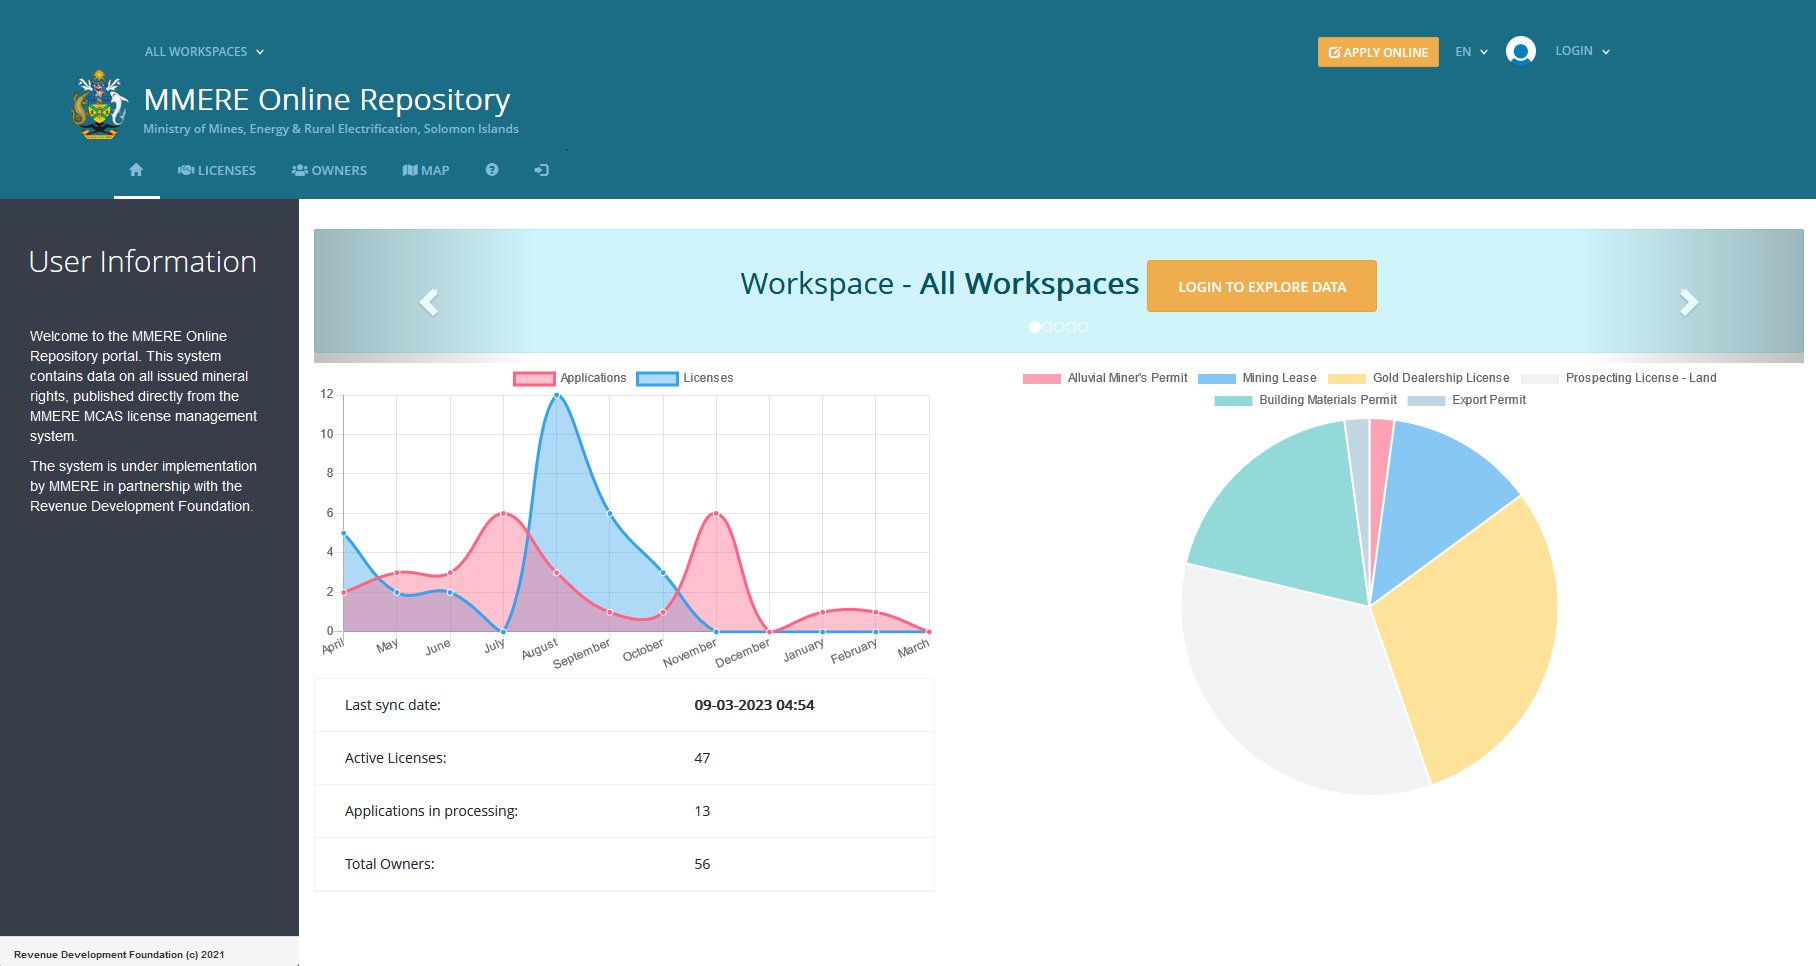Select the fourth carousel indicator dot

1071,327
